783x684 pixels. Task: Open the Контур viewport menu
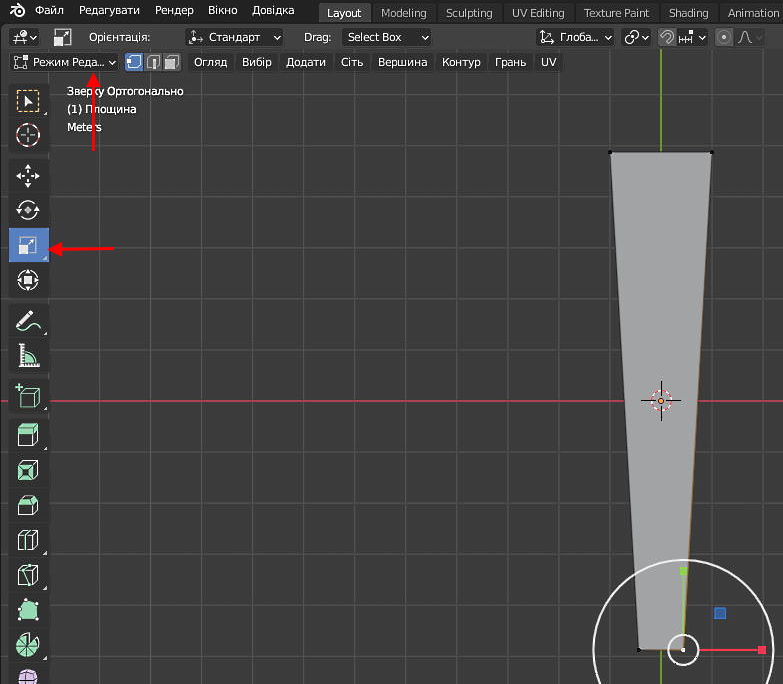point(461,62)
